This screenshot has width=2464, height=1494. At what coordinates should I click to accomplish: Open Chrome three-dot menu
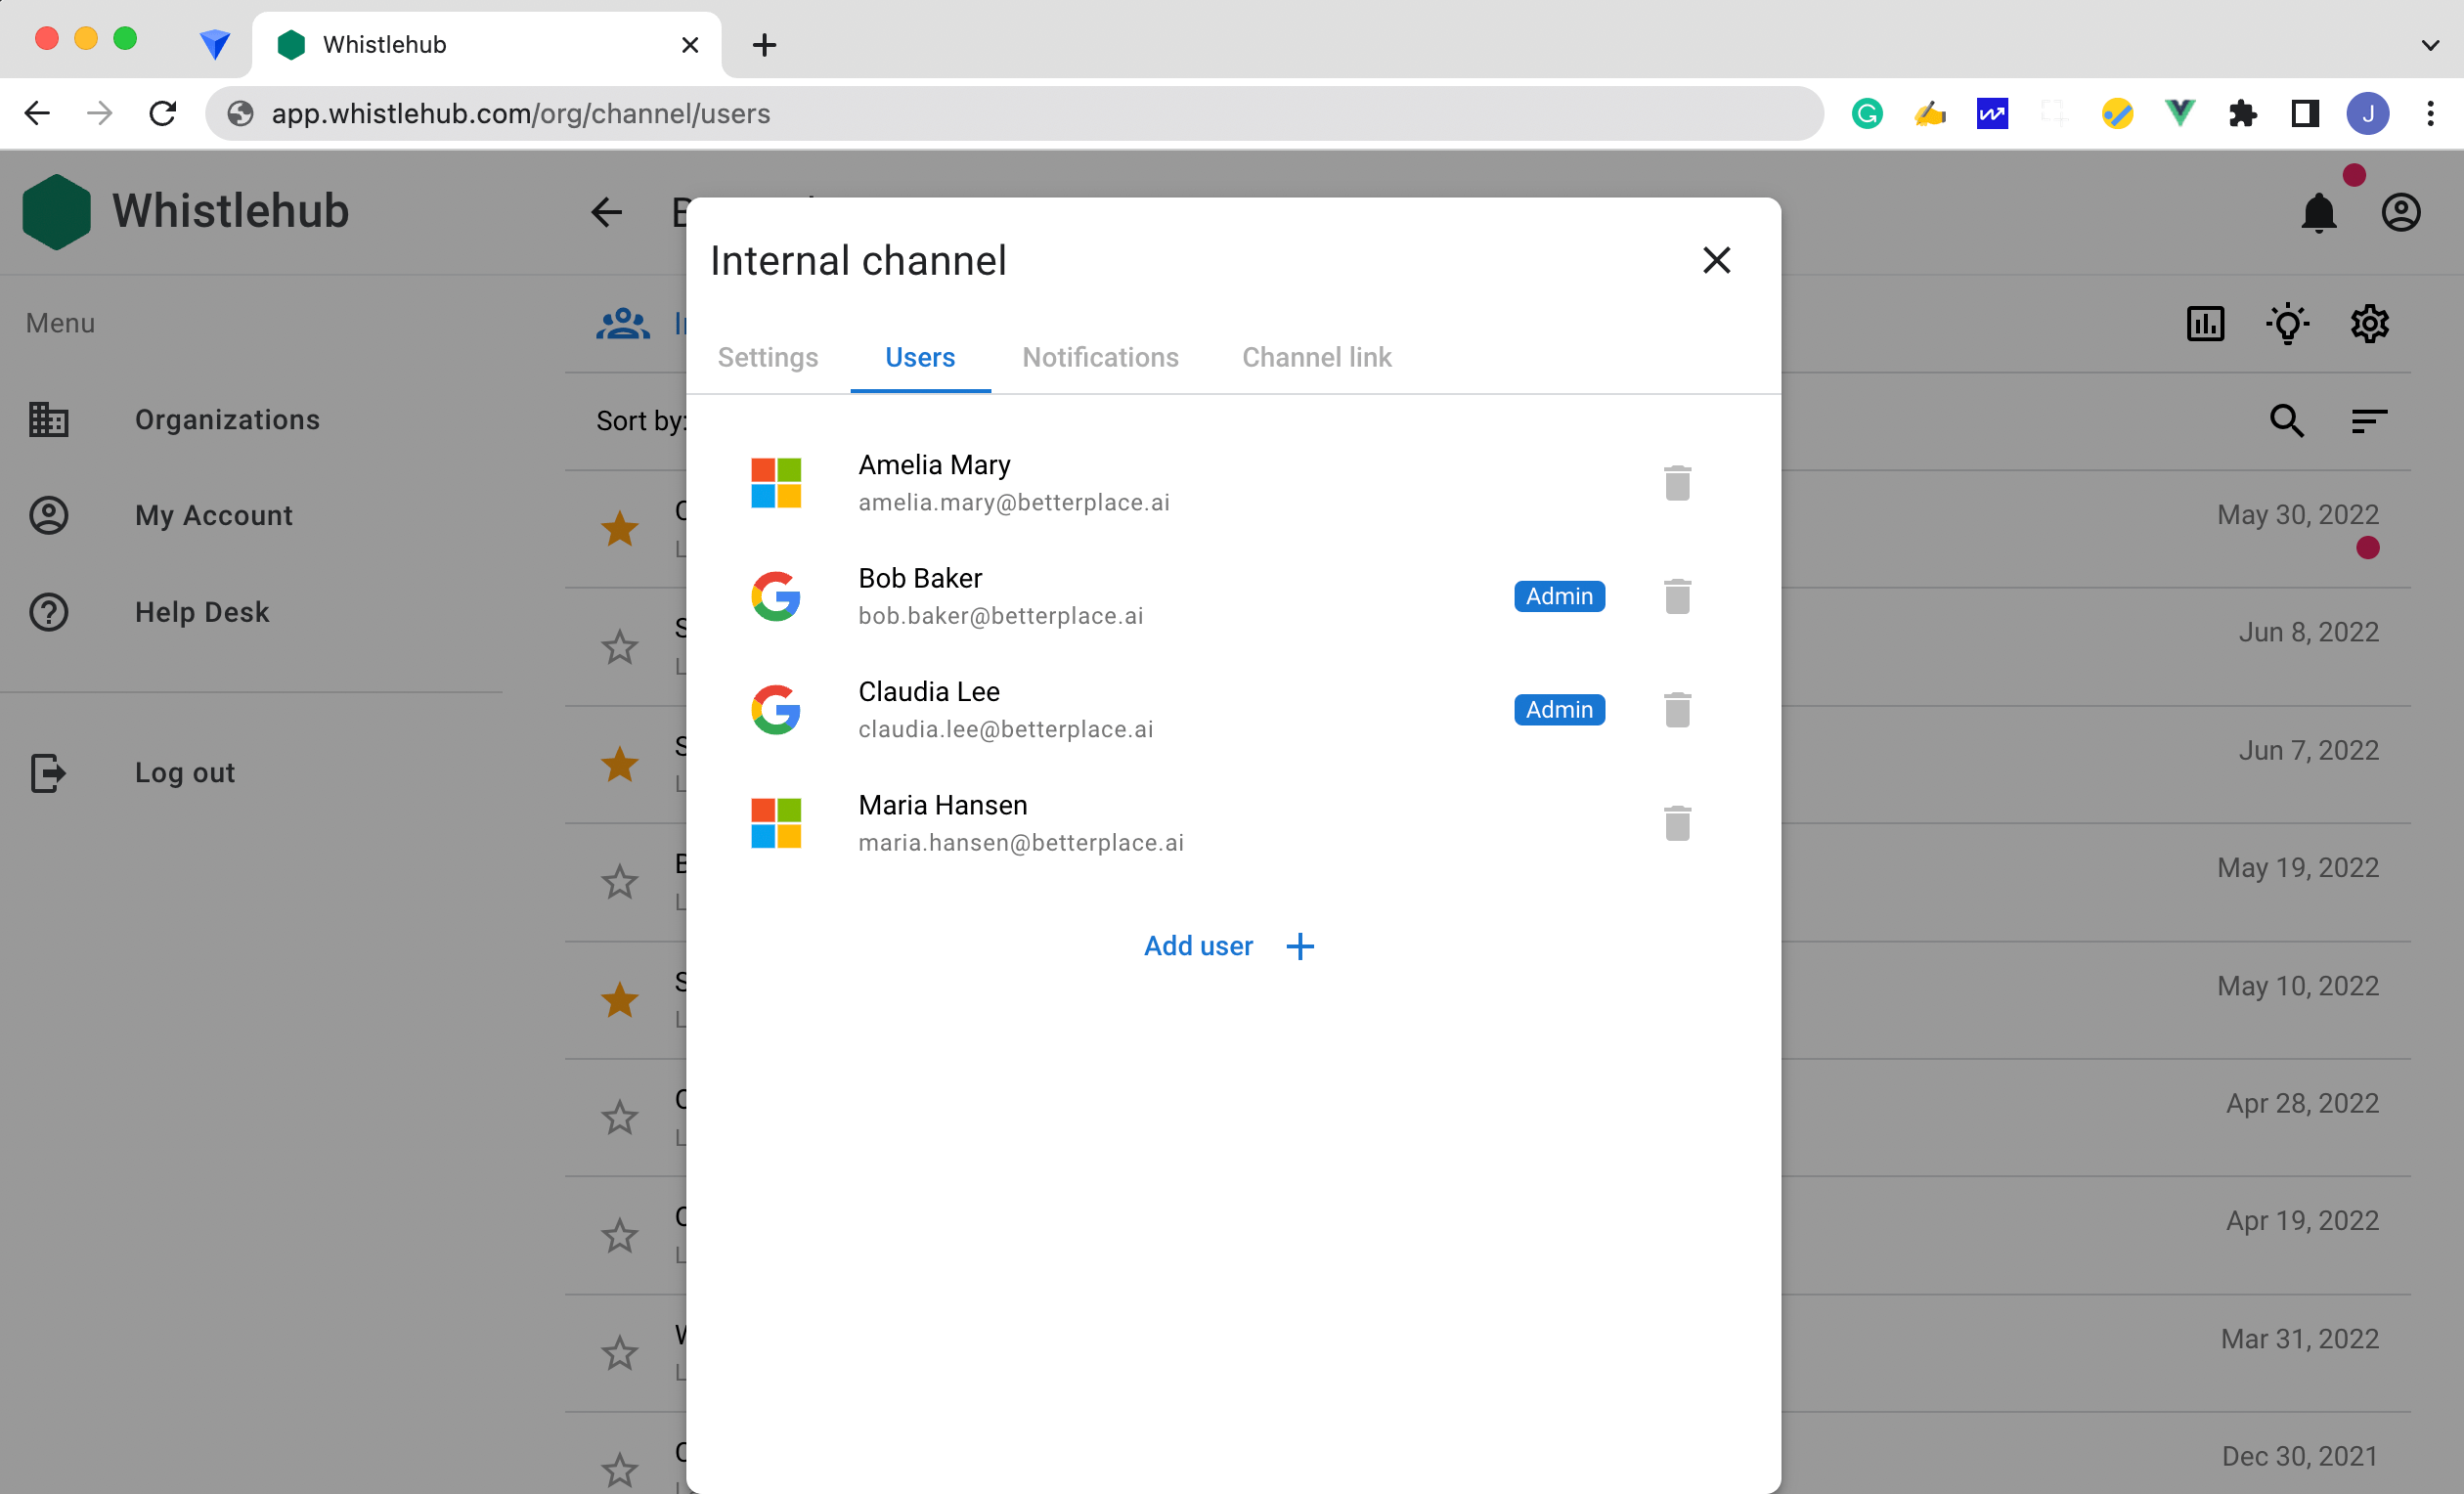2430,114
